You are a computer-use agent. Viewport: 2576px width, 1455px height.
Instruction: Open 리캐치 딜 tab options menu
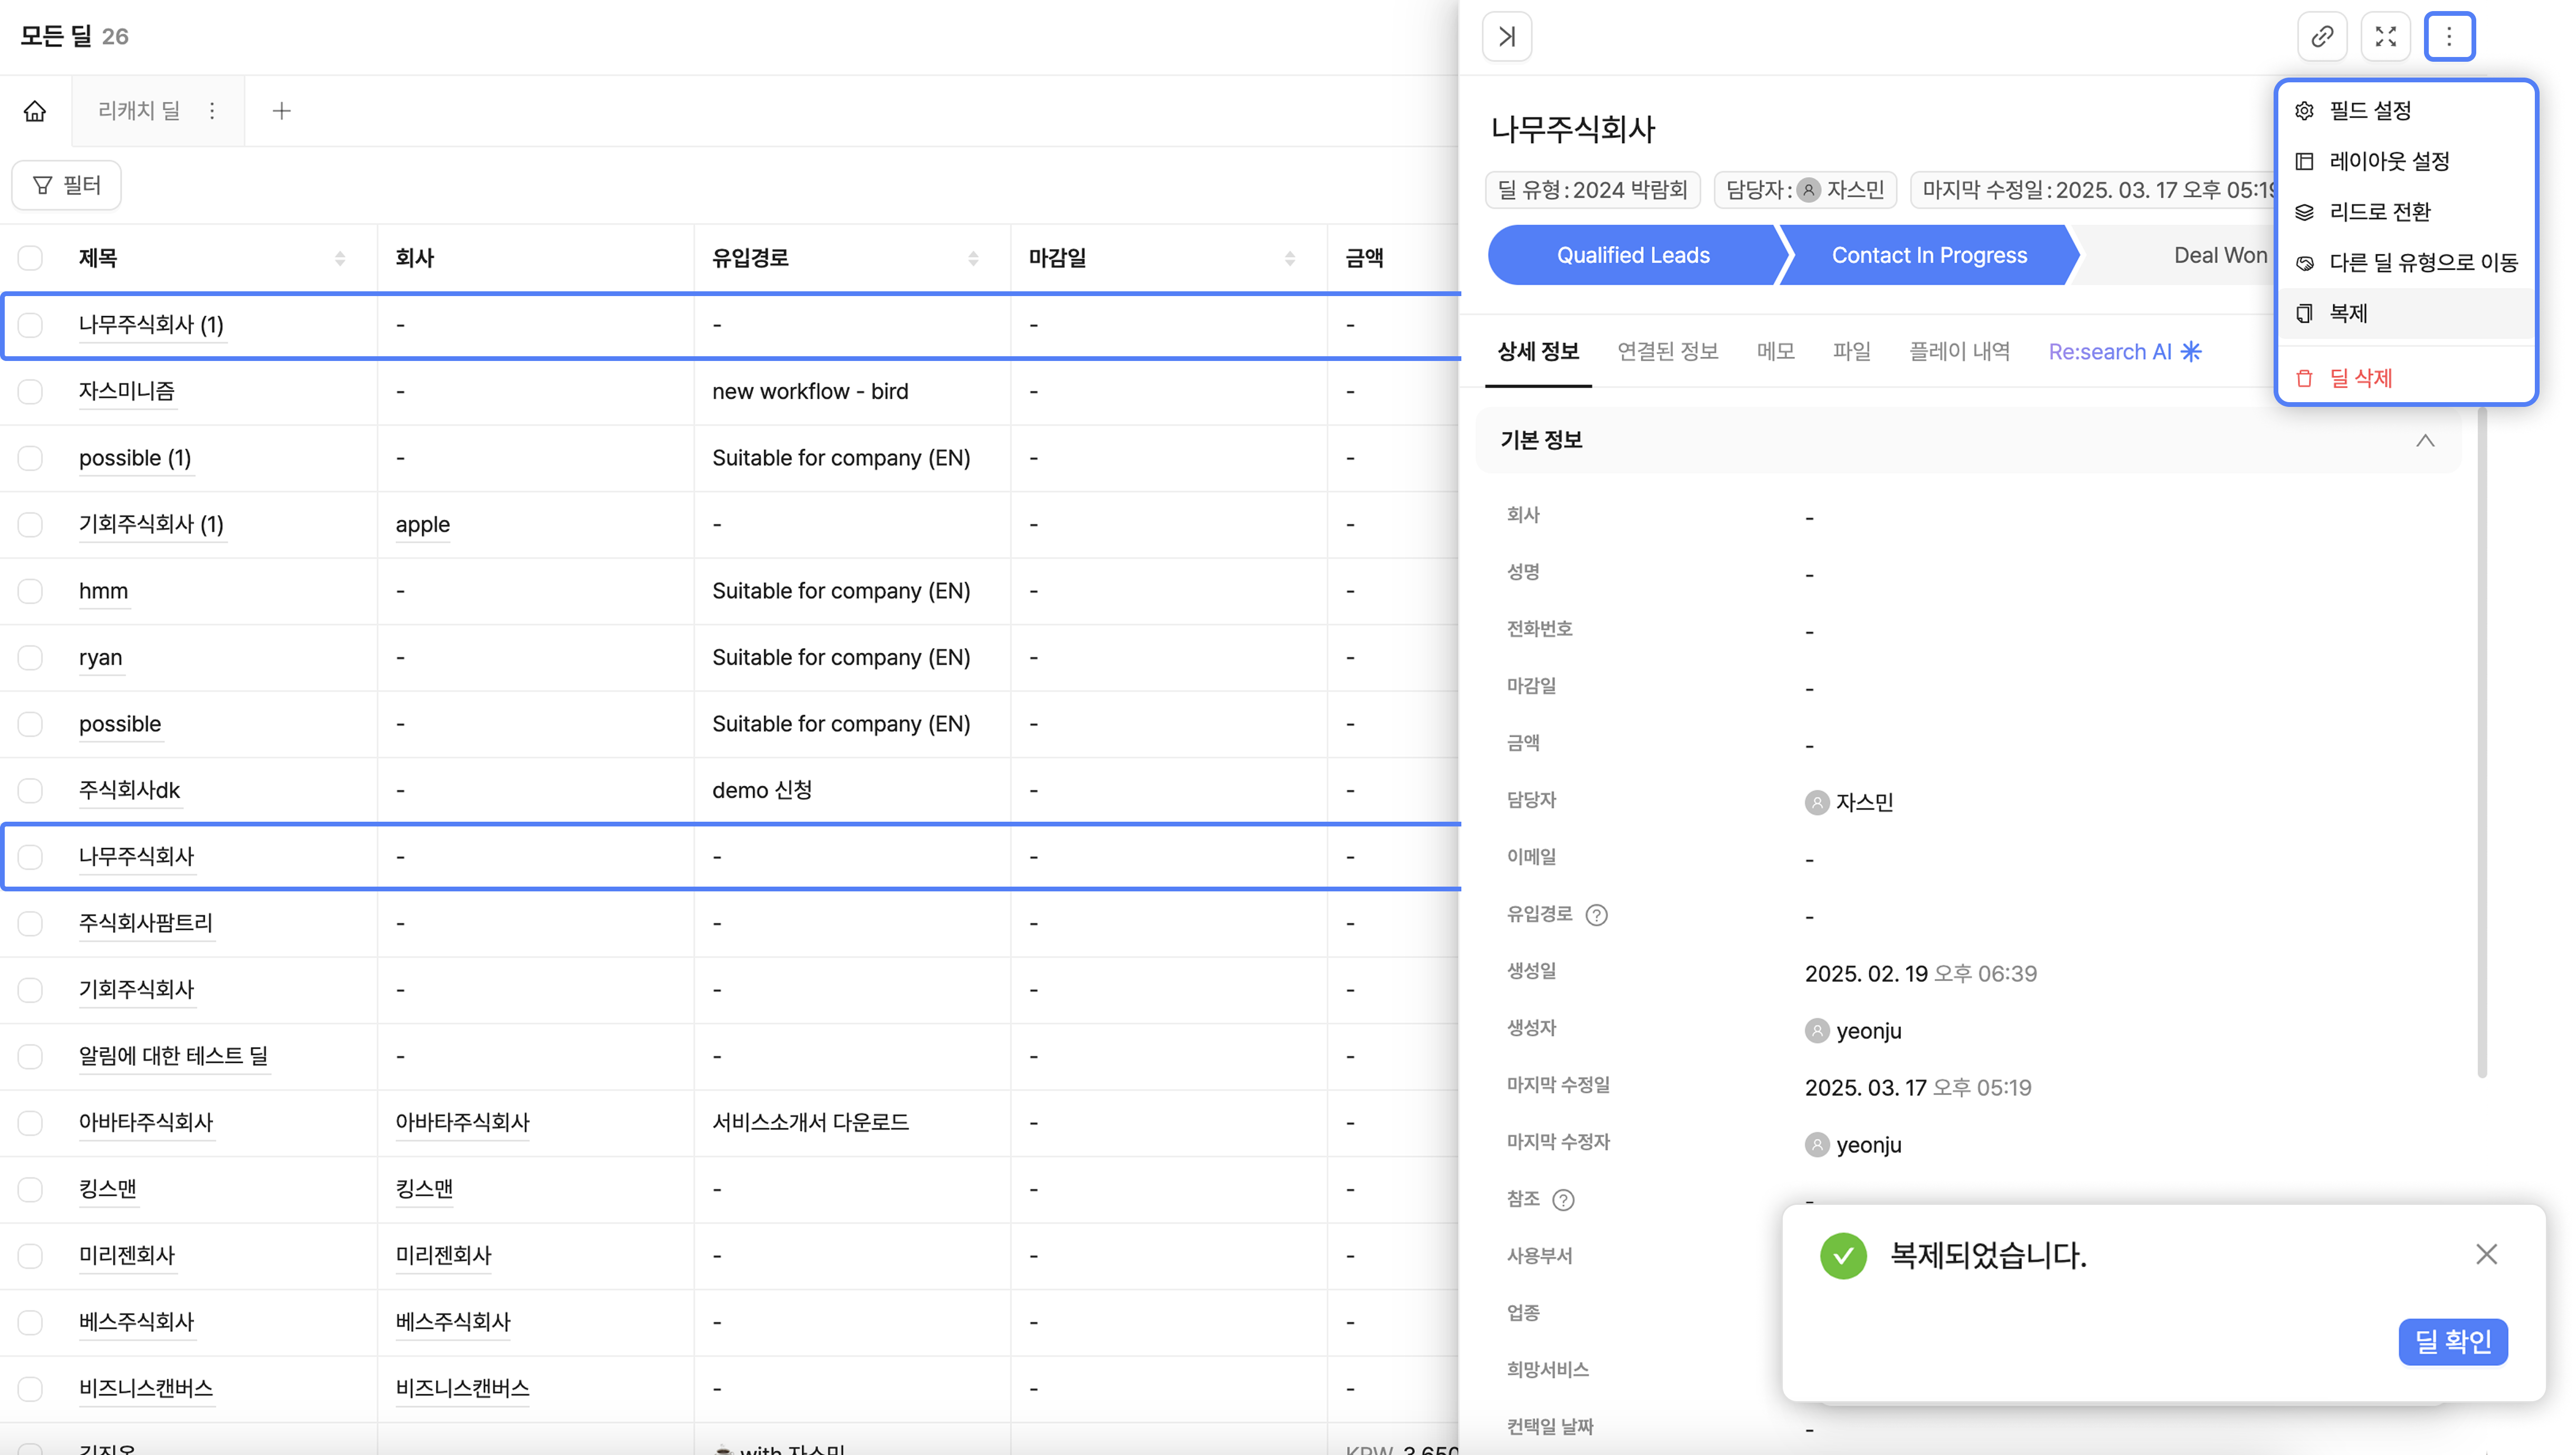click(x=212, y=111)
